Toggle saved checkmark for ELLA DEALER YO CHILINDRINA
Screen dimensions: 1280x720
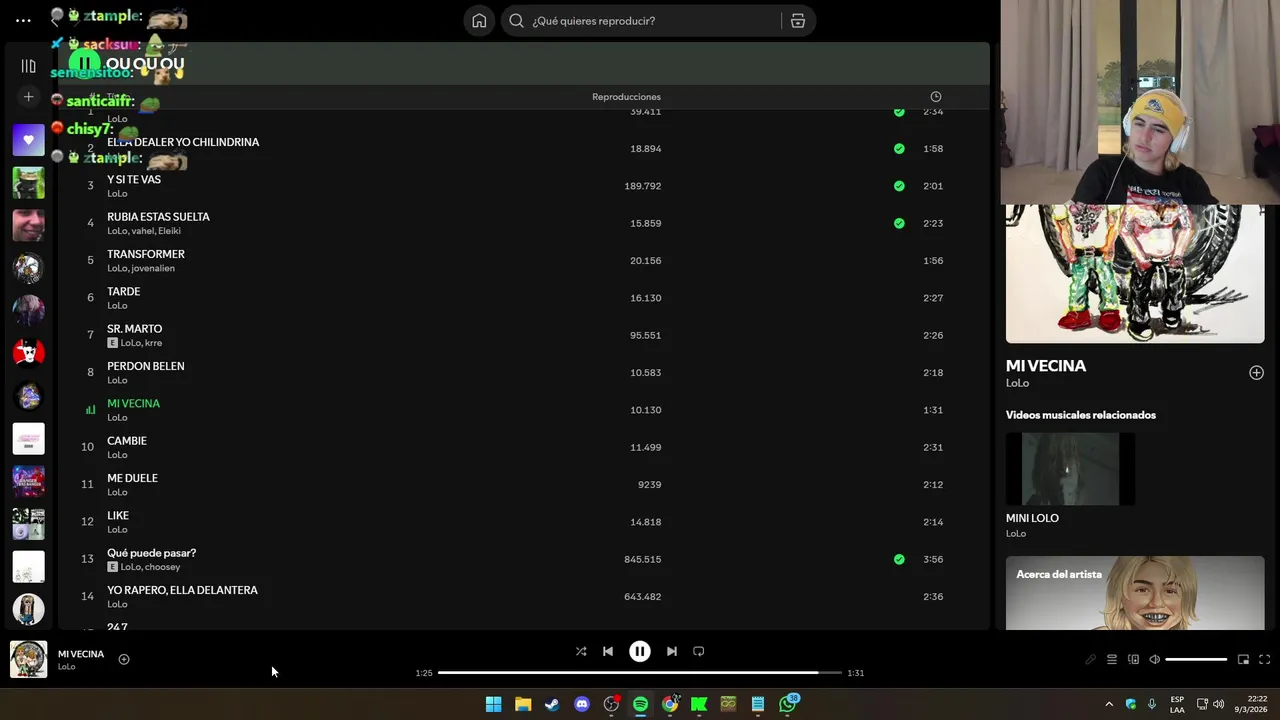coord(899,149)
